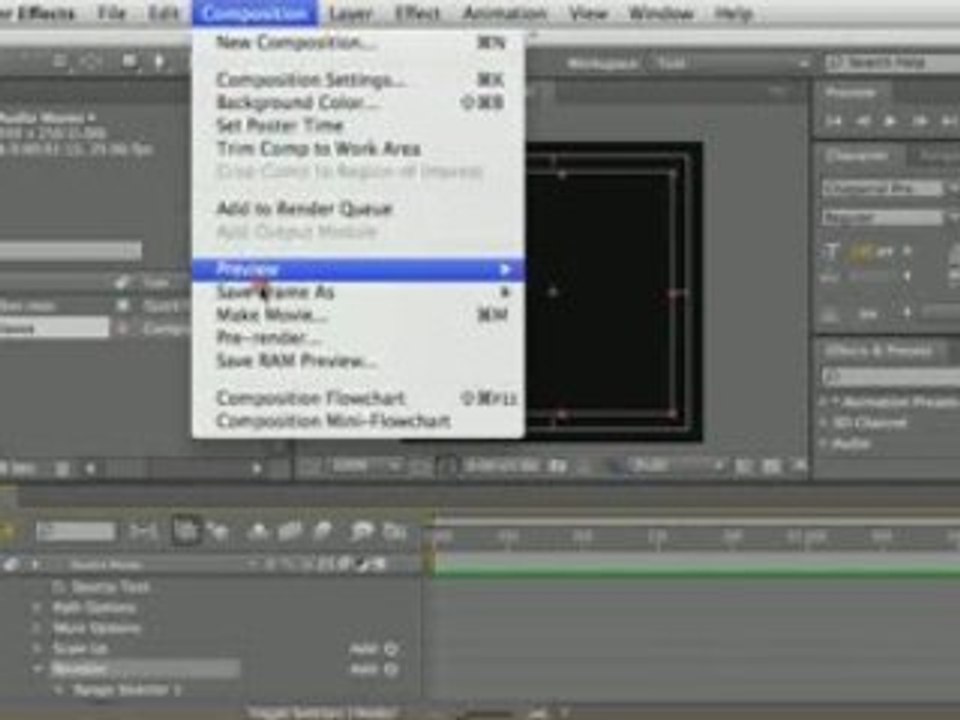Jump to last frame in Preview panel
Image resolution: width=960 pixels, height=720 pixels.
tap(948, 121)
